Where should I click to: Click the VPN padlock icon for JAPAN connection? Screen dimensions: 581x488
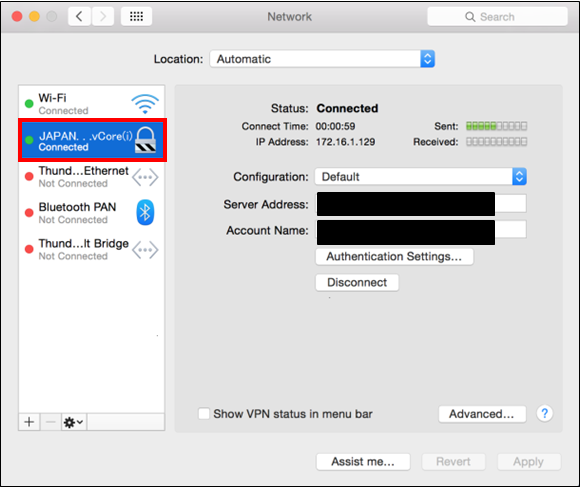pyautogui.click(x=145, y=140)
